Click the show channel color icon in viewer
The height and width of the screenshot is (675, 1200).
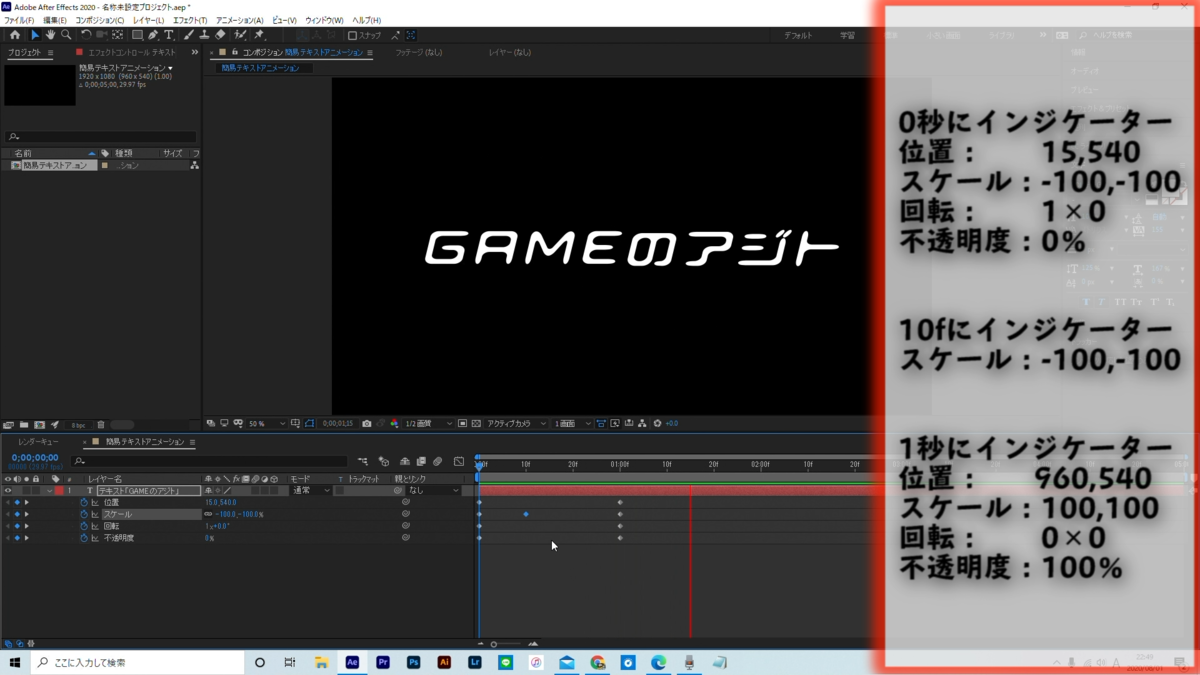coord(393,424)
